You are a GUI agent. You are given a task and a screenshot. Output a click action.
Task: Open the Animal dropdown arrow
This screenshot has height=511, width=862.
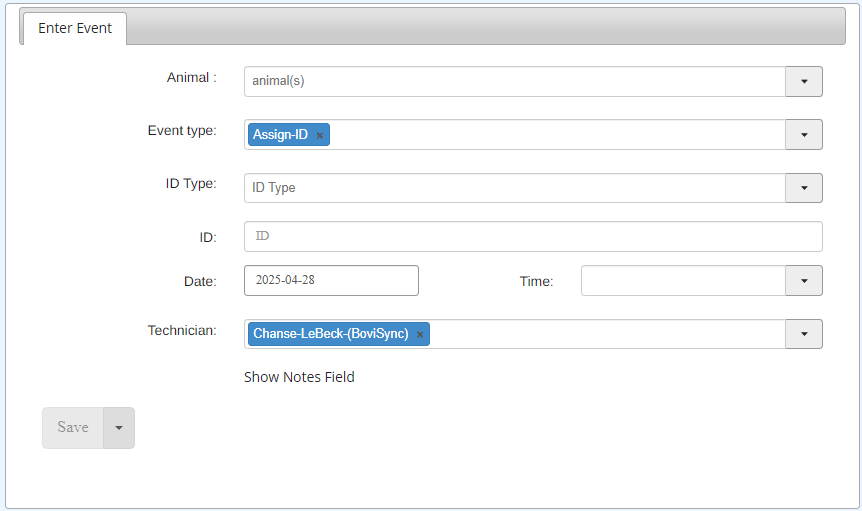(804, 81)
